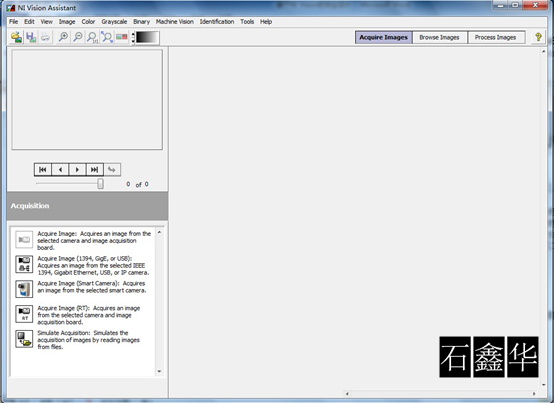Select the Acquire Image (RT) icon
Screen dimensions: 554x403
[24, 314]
